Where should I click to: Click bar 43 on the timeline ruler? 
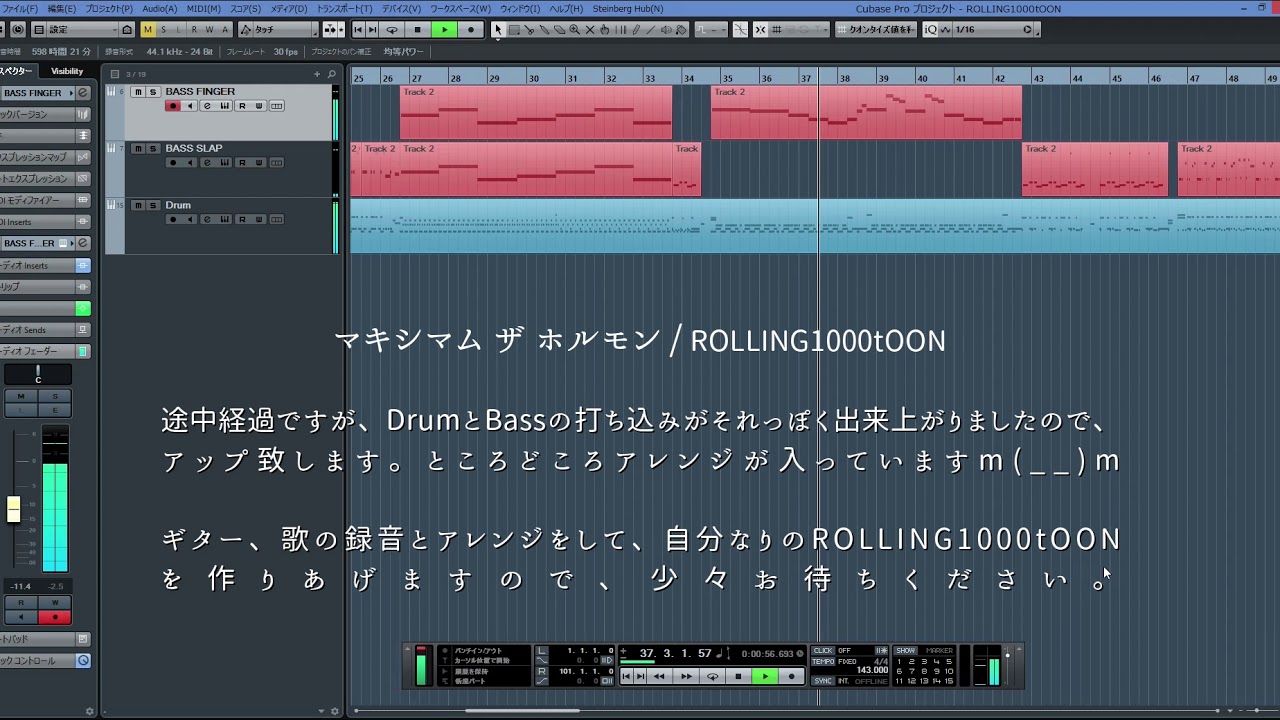1039,77
